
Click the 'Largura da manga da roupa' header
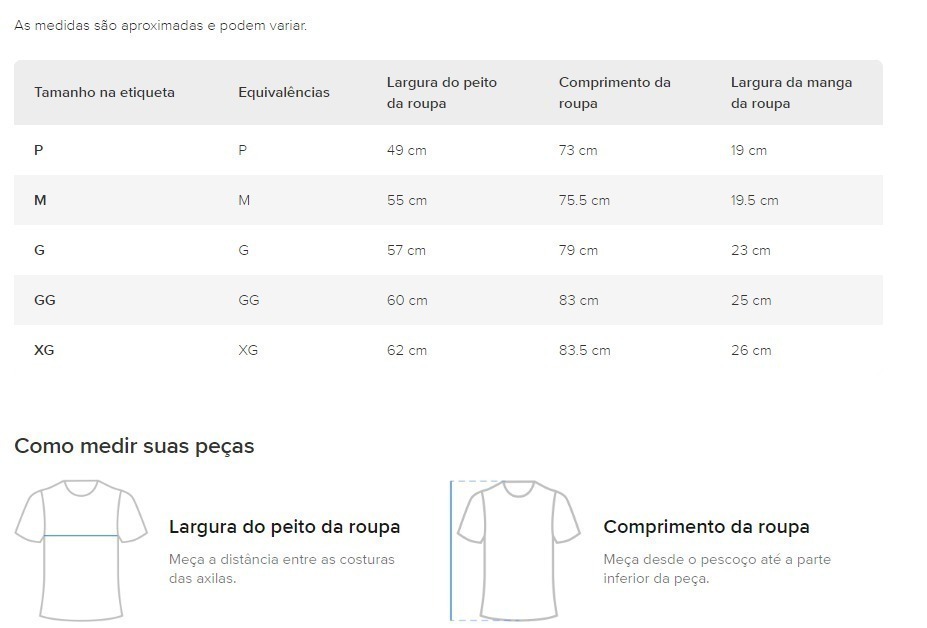pyautogui.click(x=791, y=93)
